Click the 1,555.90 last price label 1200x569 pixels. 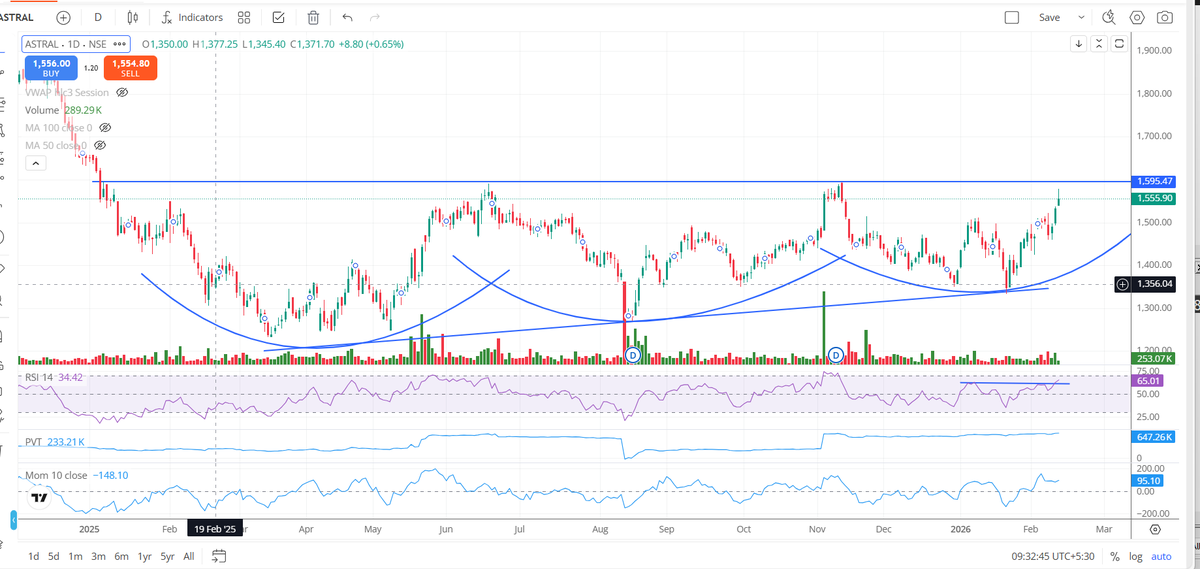tap(1154, 198)
